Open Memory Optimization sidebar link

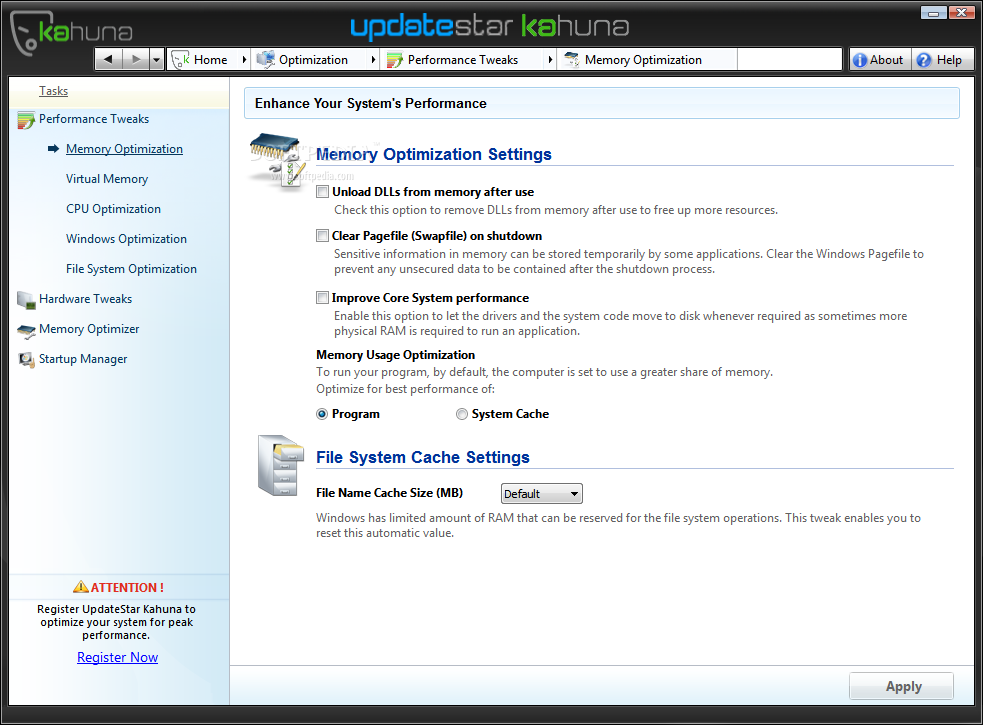click(x=124, y=149)
